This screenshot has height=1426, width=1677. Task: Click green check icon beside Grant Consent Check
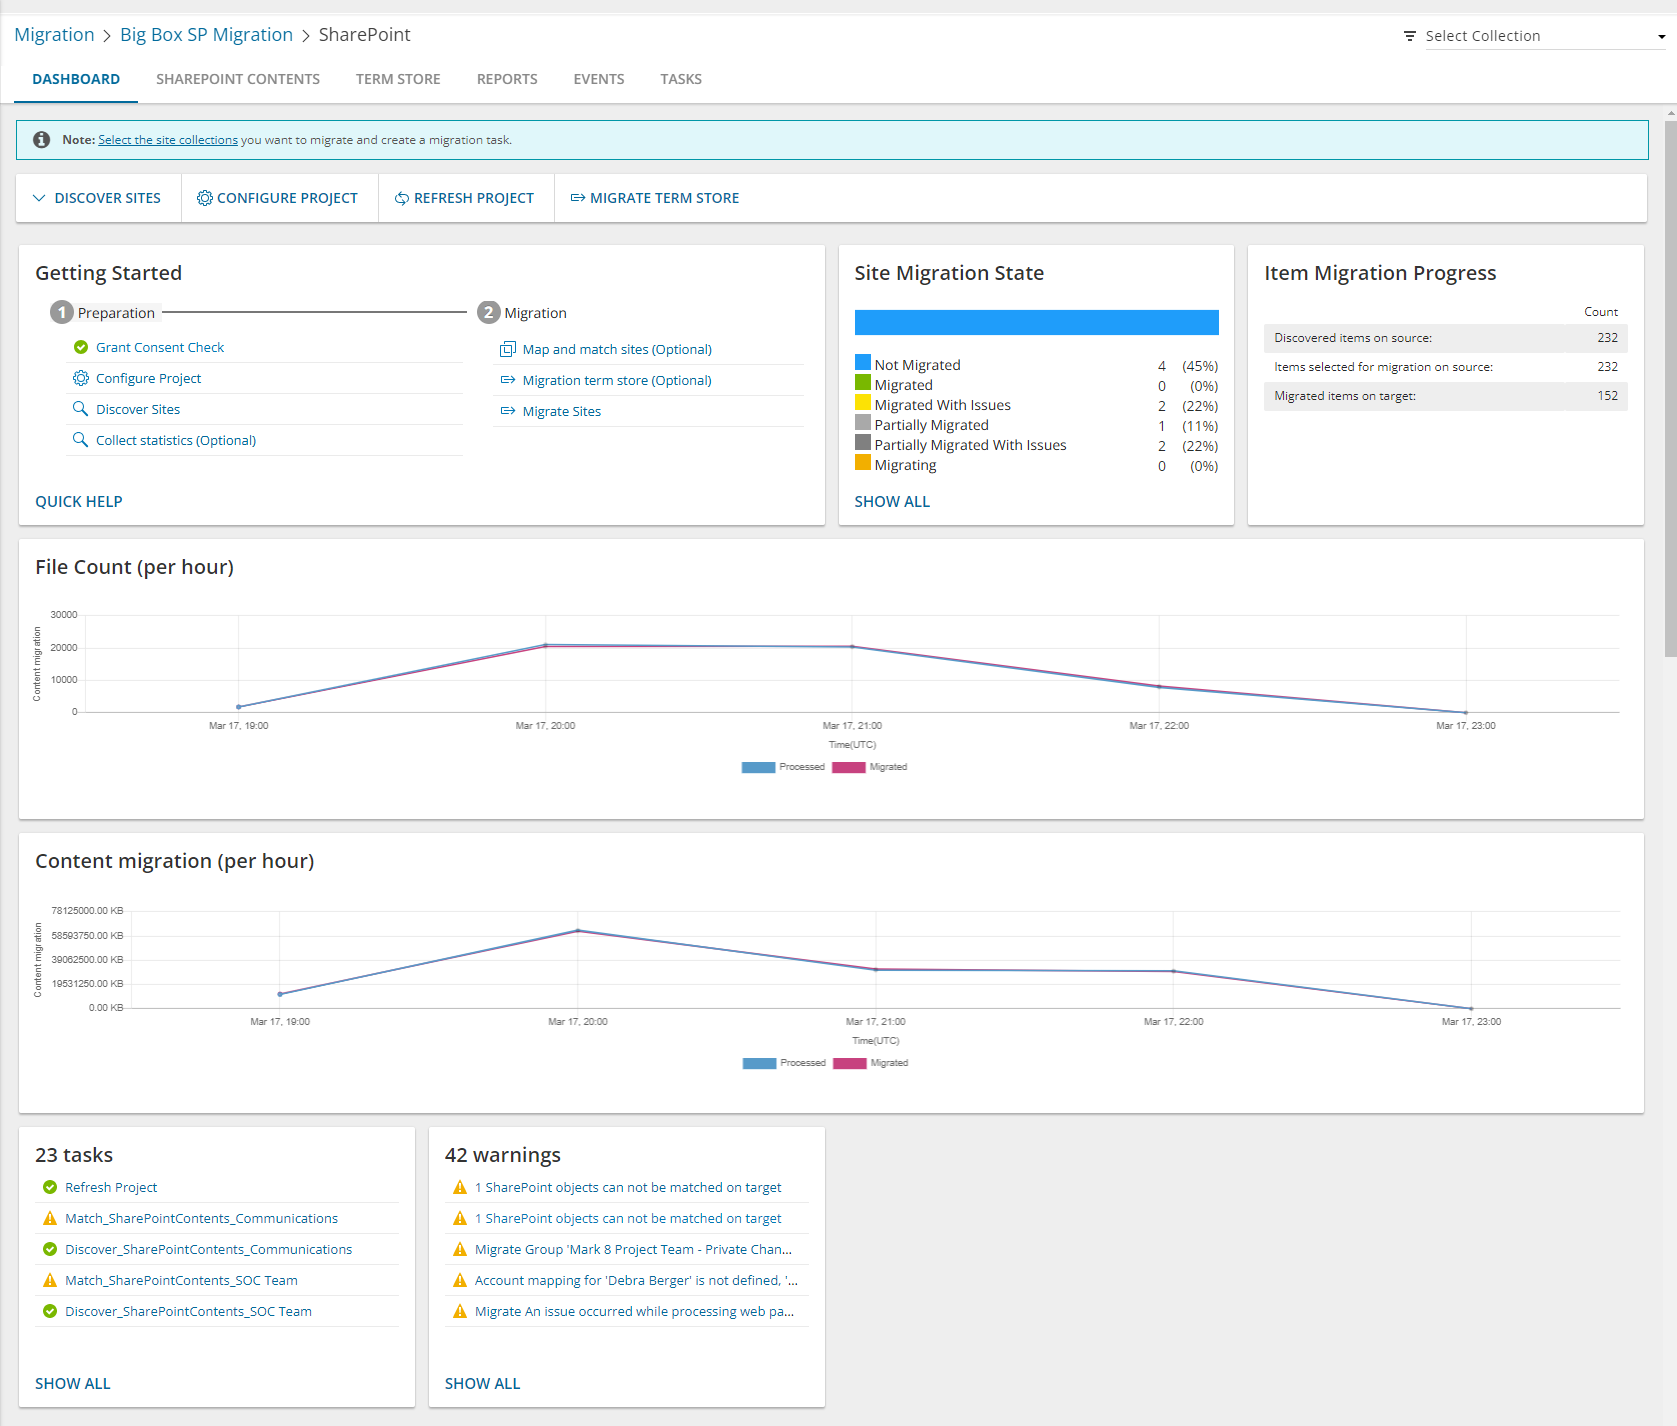pyautogui.click(x=81, y=347)
